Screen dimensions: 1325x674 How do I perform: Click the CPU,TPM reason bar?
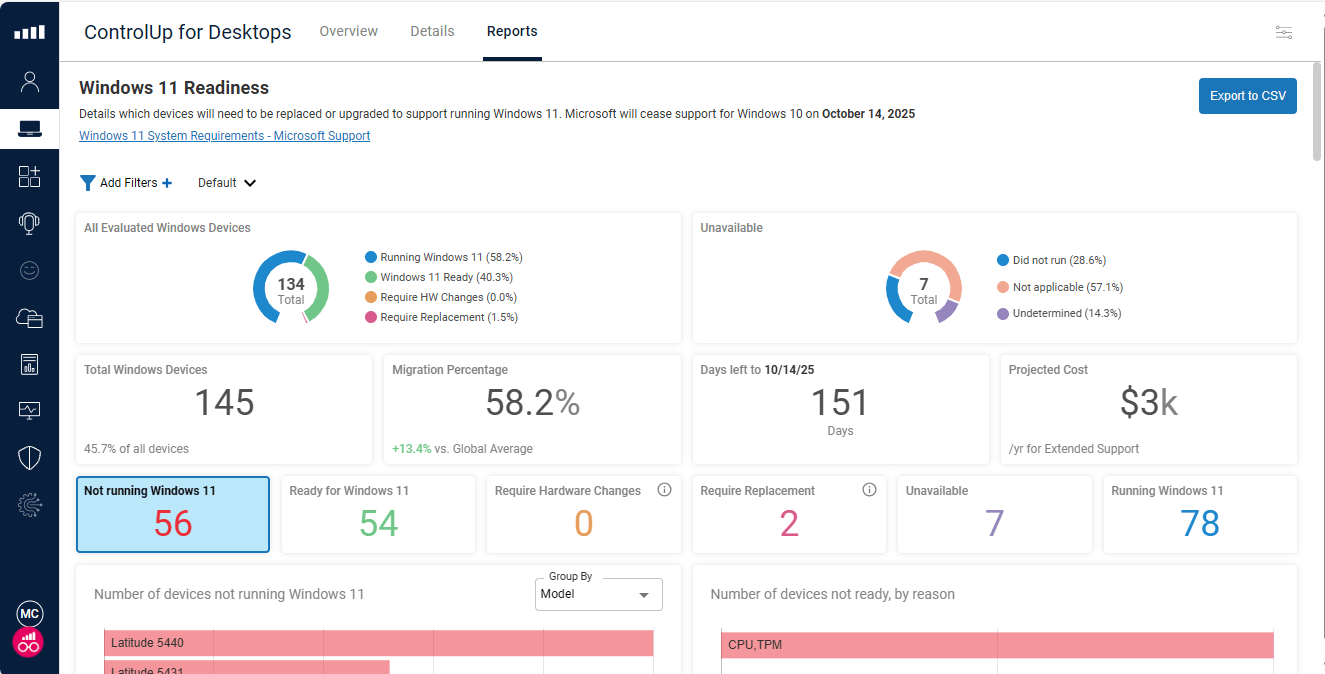coord(997,645)
